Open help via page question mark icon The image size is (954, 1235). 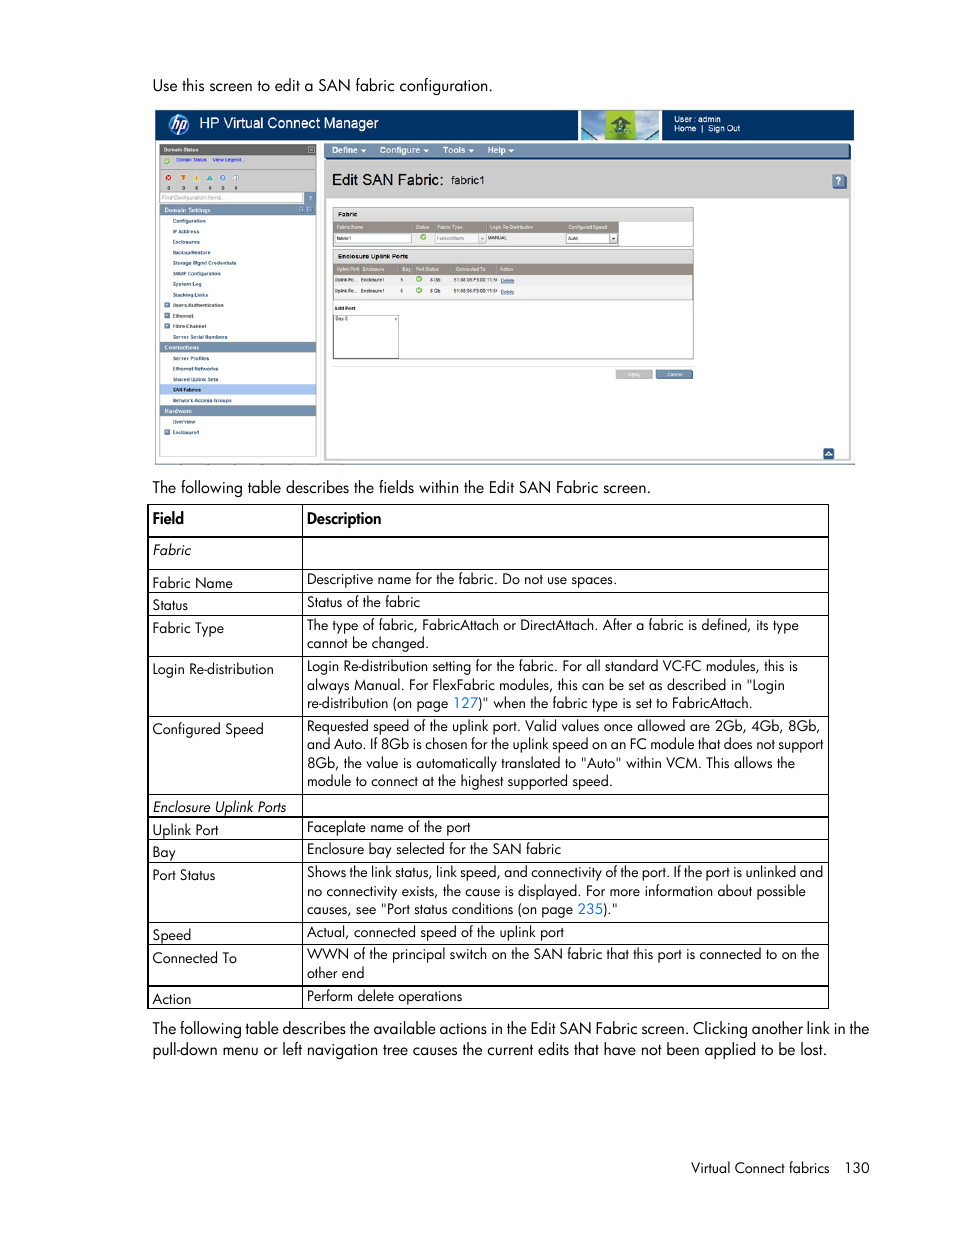pos(839,181)
